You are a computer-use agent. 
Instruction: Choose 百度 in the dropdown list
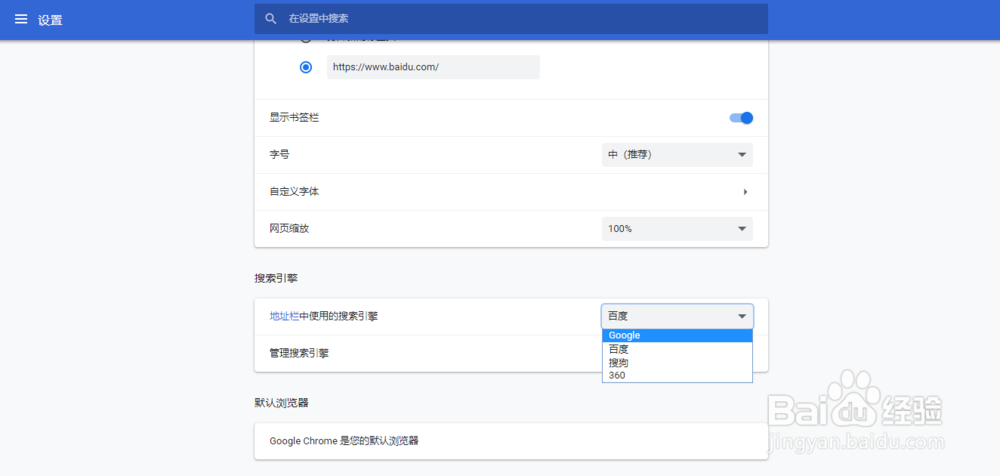pos(677,349)
